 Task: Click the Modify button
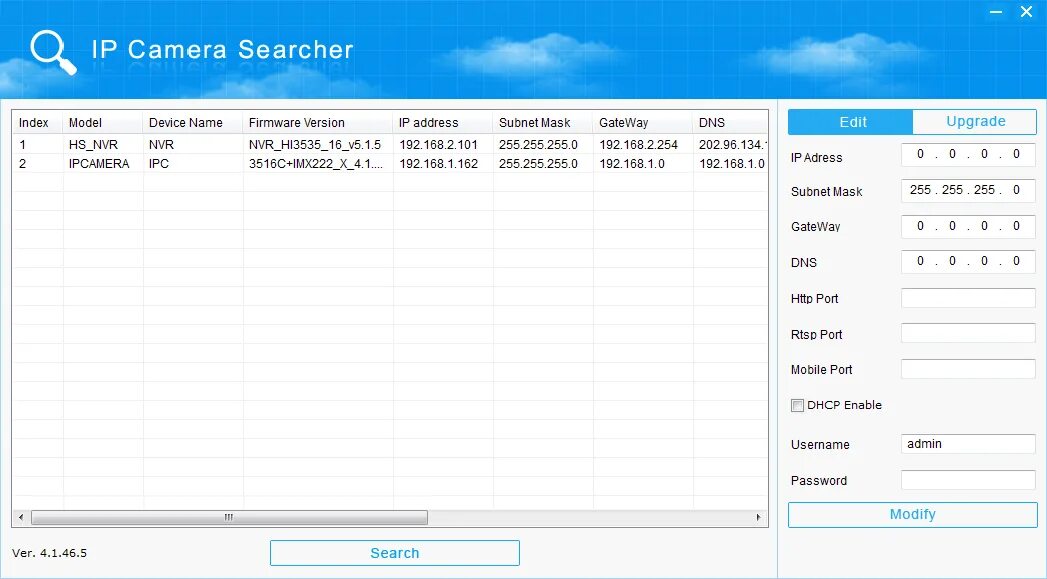912,514
